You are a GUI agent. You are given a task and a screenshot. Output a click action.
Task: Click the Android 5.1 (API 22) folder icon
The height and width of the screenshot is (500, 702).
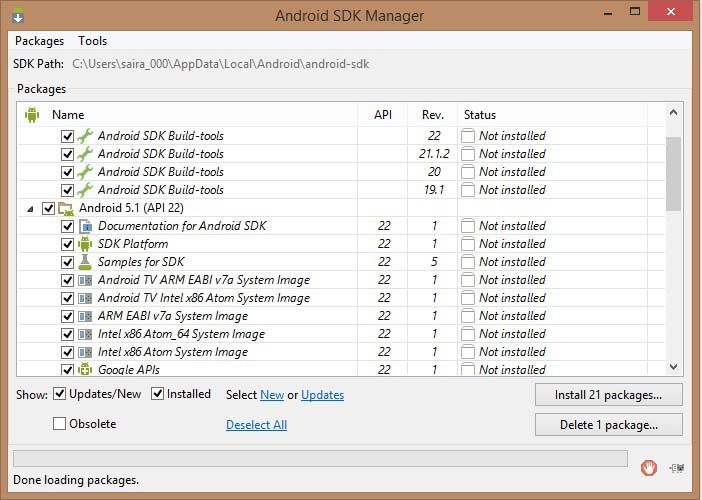point(66,208)
